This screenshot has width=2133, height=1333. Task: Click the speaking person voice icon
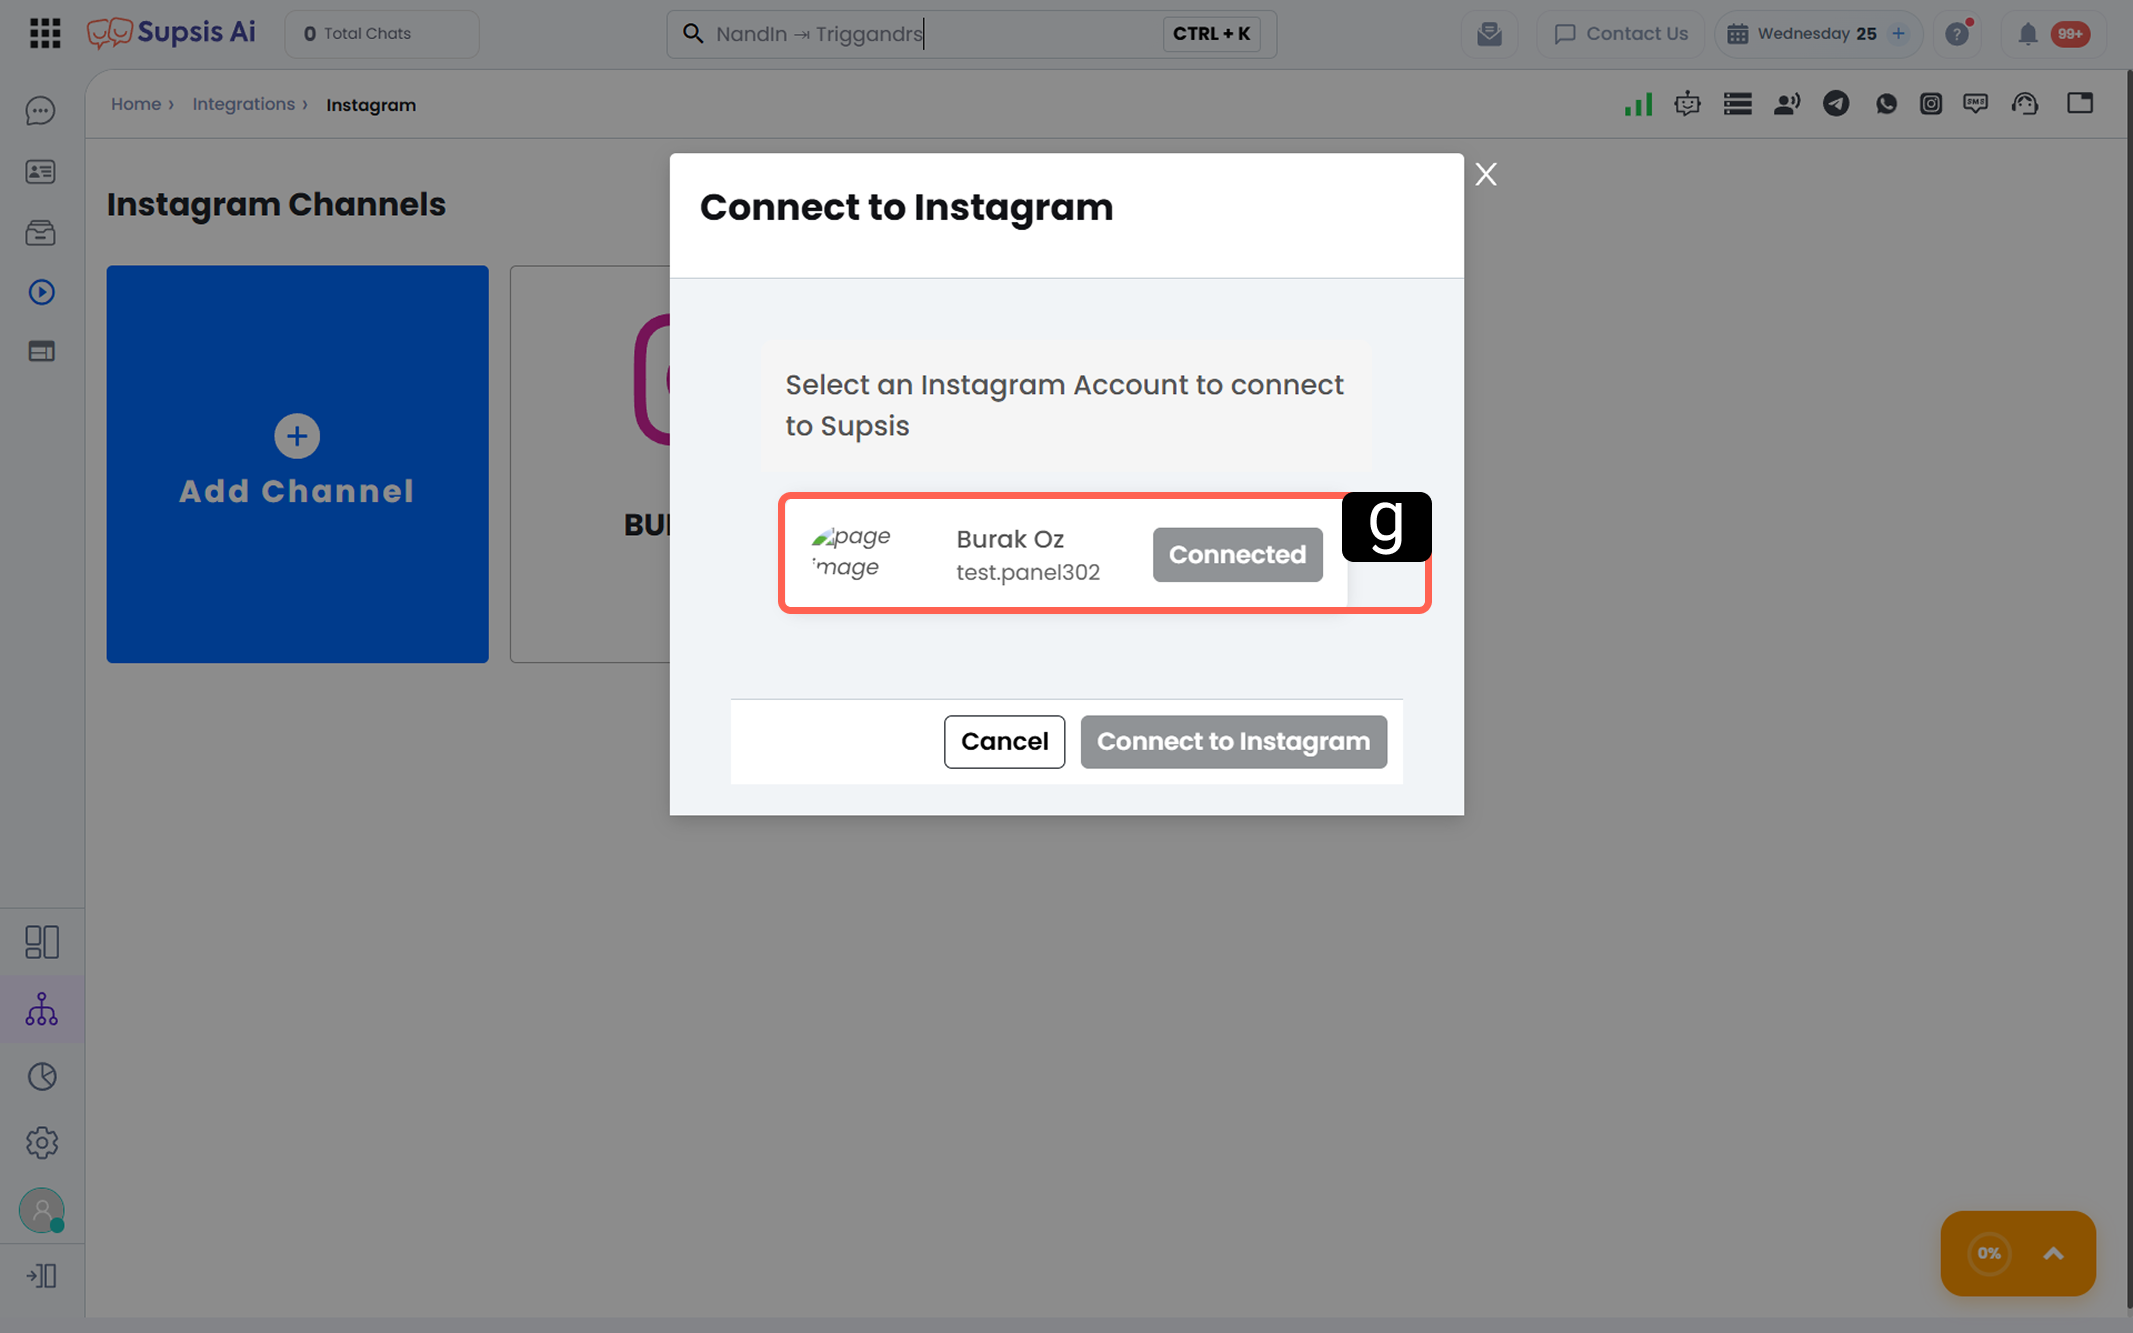point(1786,104)
